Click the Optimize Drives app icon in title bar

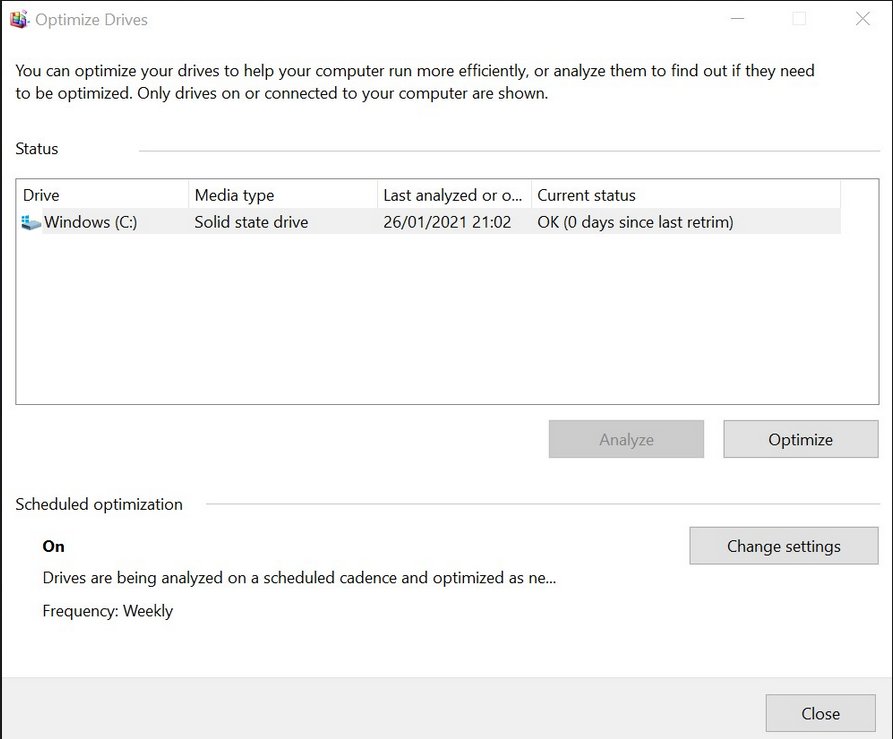click(x=19, y=19)
